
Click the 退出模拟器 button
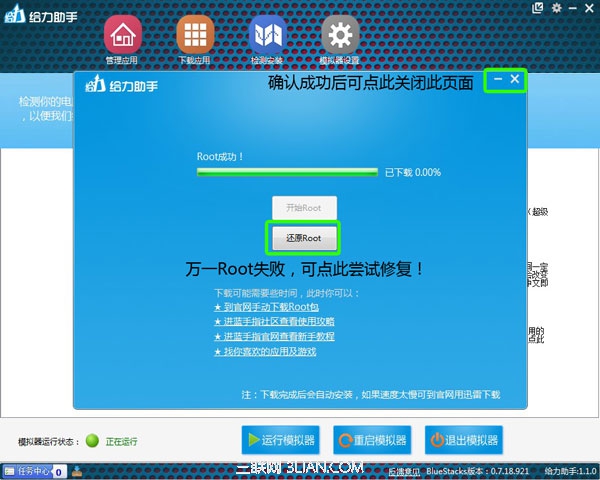(464, 440)
